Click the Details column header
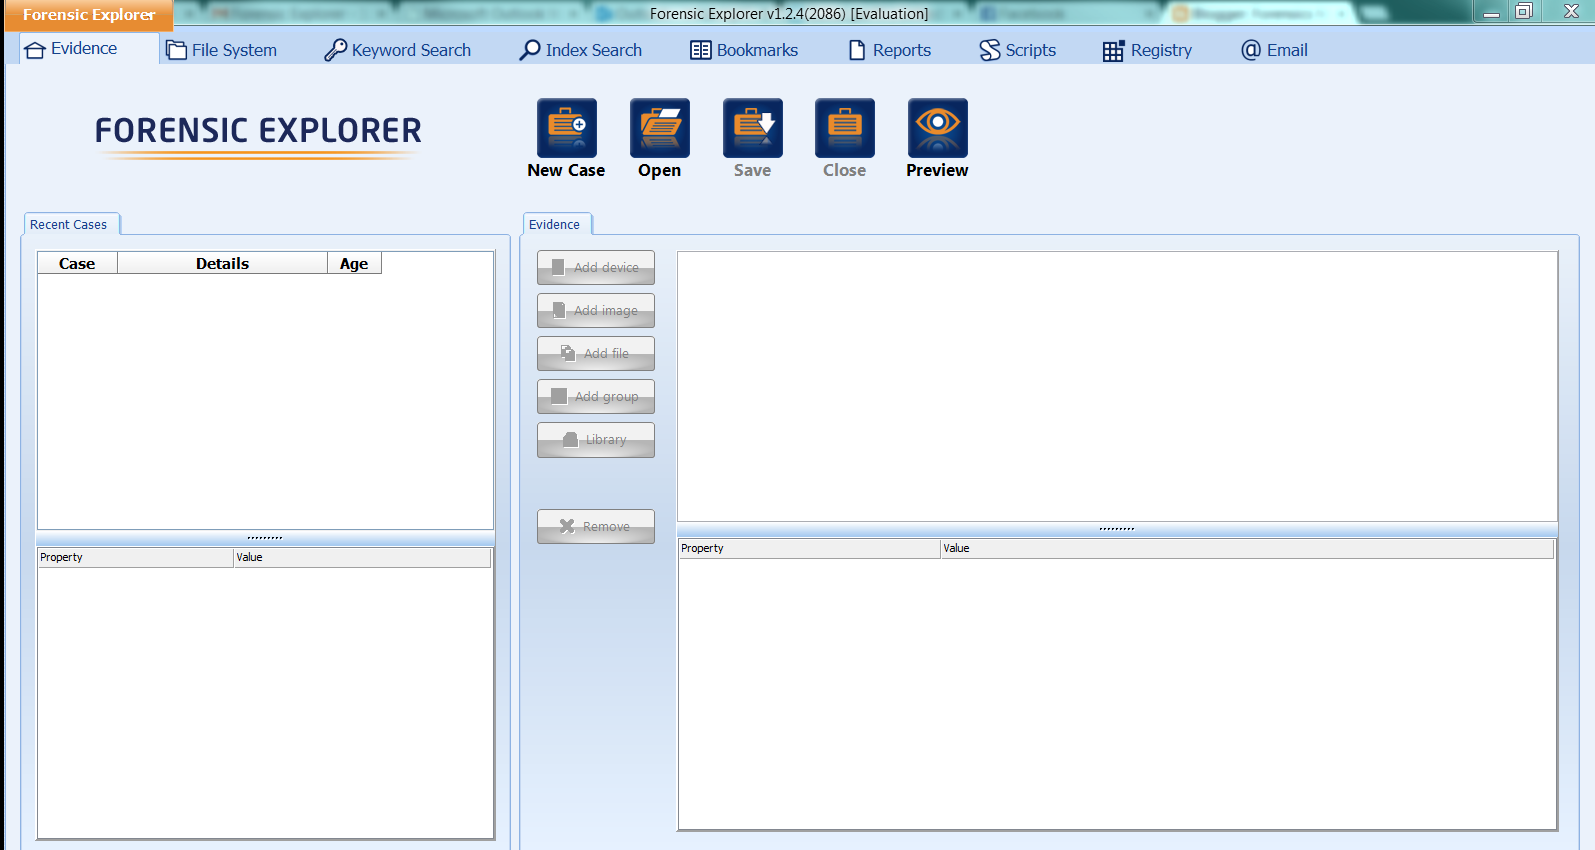 [222, 263]
